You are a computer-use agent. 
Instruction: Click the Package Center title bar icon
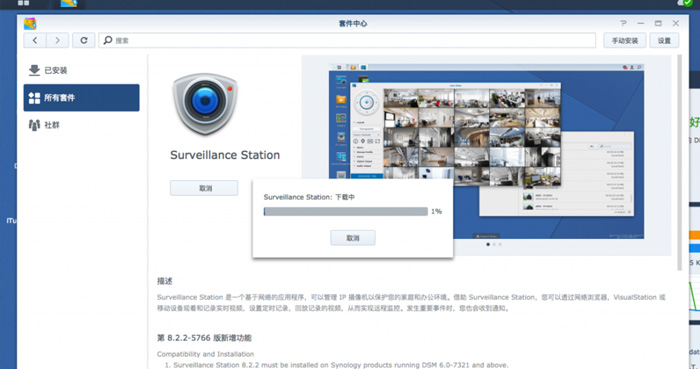(30, 23)
